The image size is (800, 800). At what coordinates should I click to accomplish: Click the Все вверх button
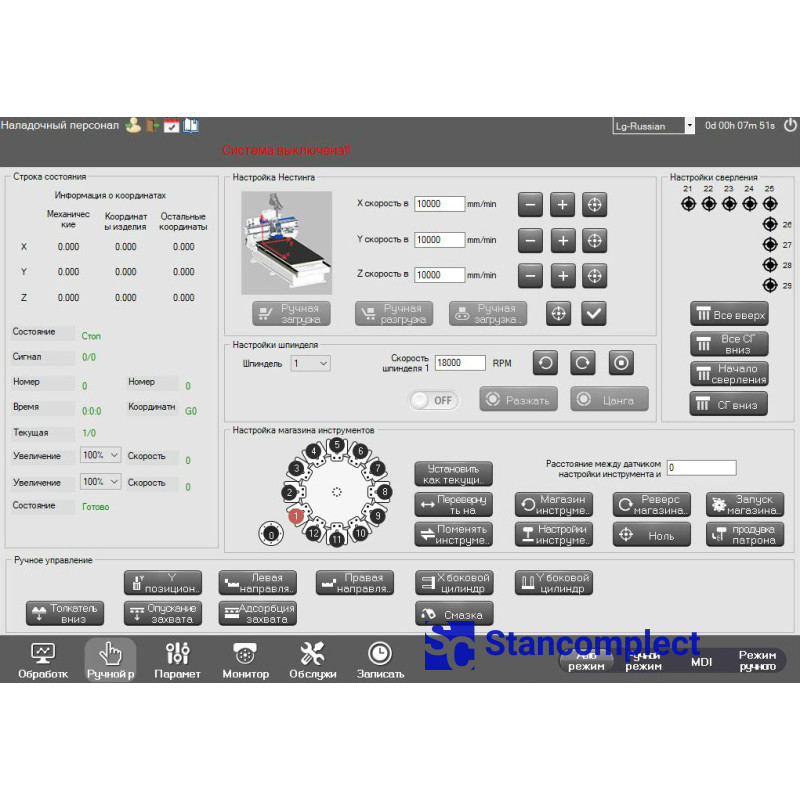click(729, 315)
